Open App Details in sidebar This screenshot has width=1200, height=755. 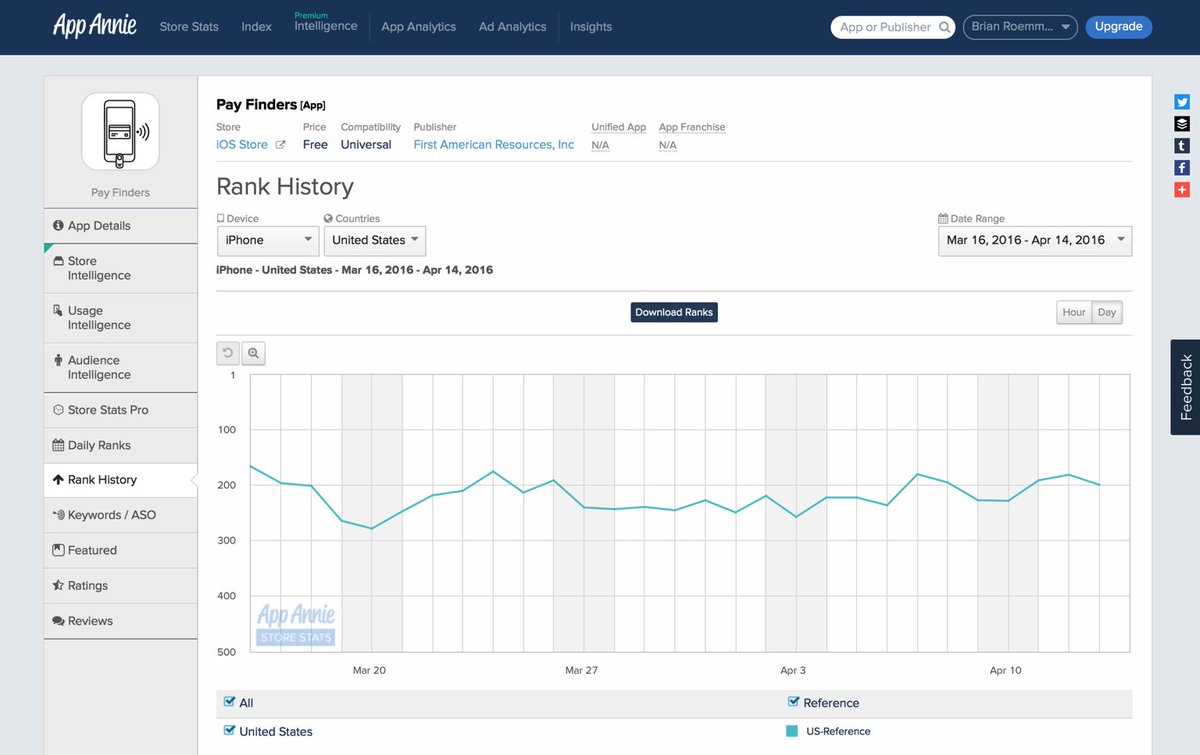pyautogui.click(x=121, y=226)
